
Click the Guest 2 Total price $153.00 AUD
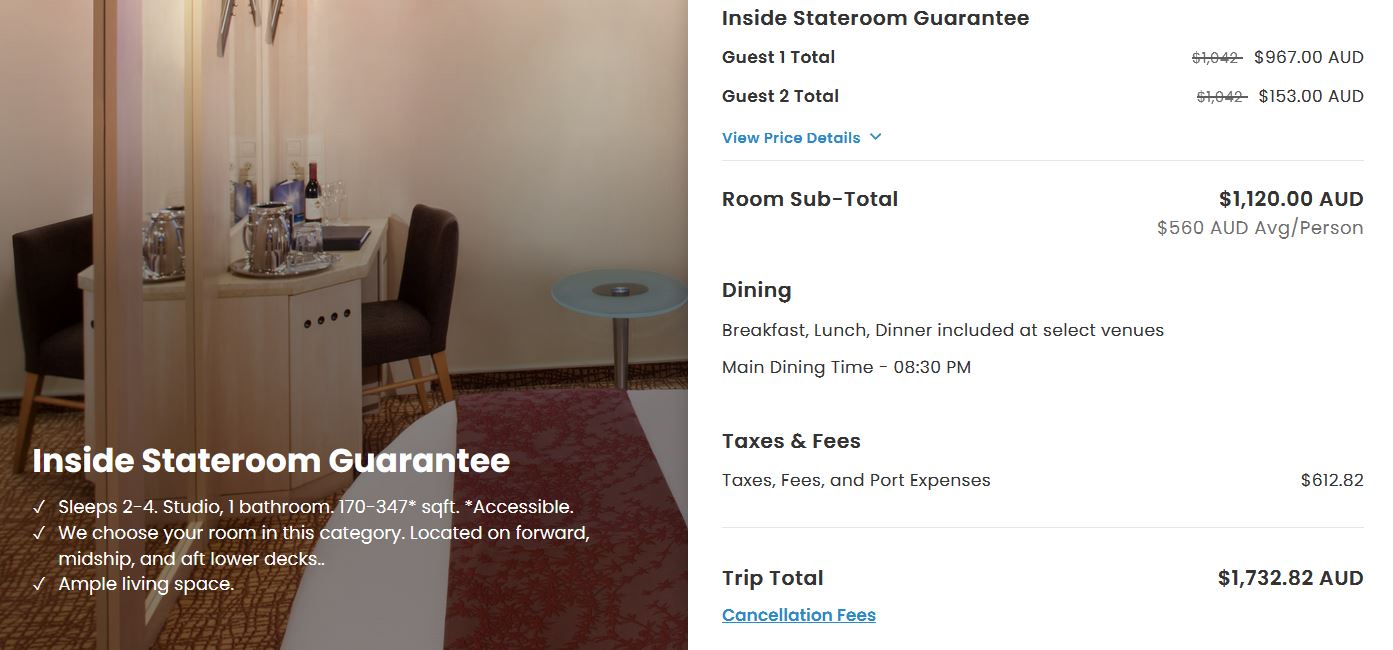[x=1311, y=96]
